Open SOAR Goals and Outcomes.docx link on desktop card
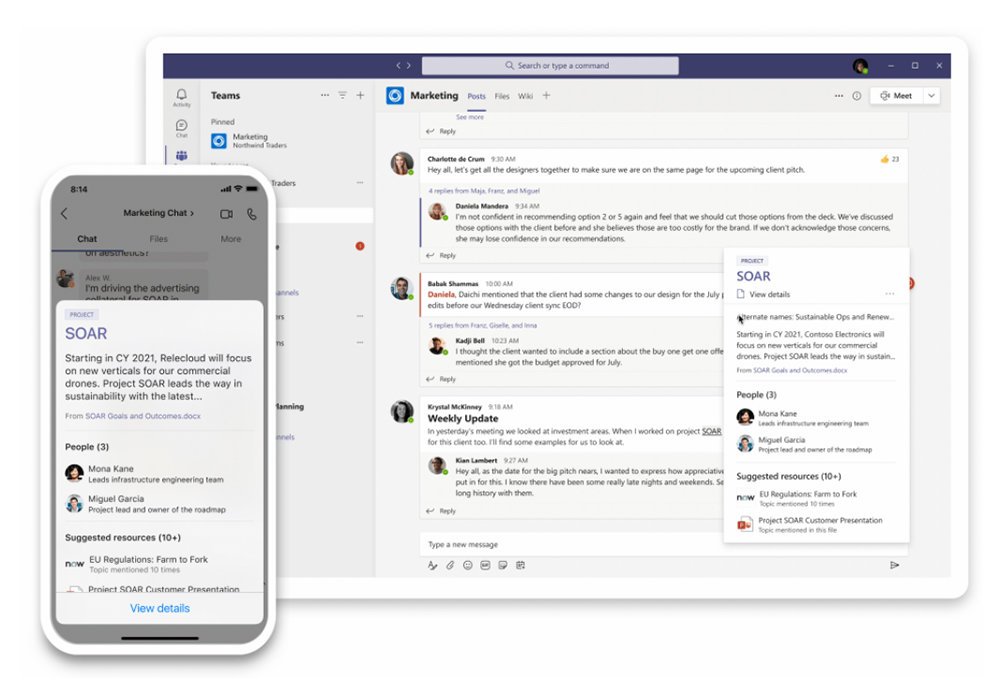The image size is (1000, 696). click(x=800, y=370)
